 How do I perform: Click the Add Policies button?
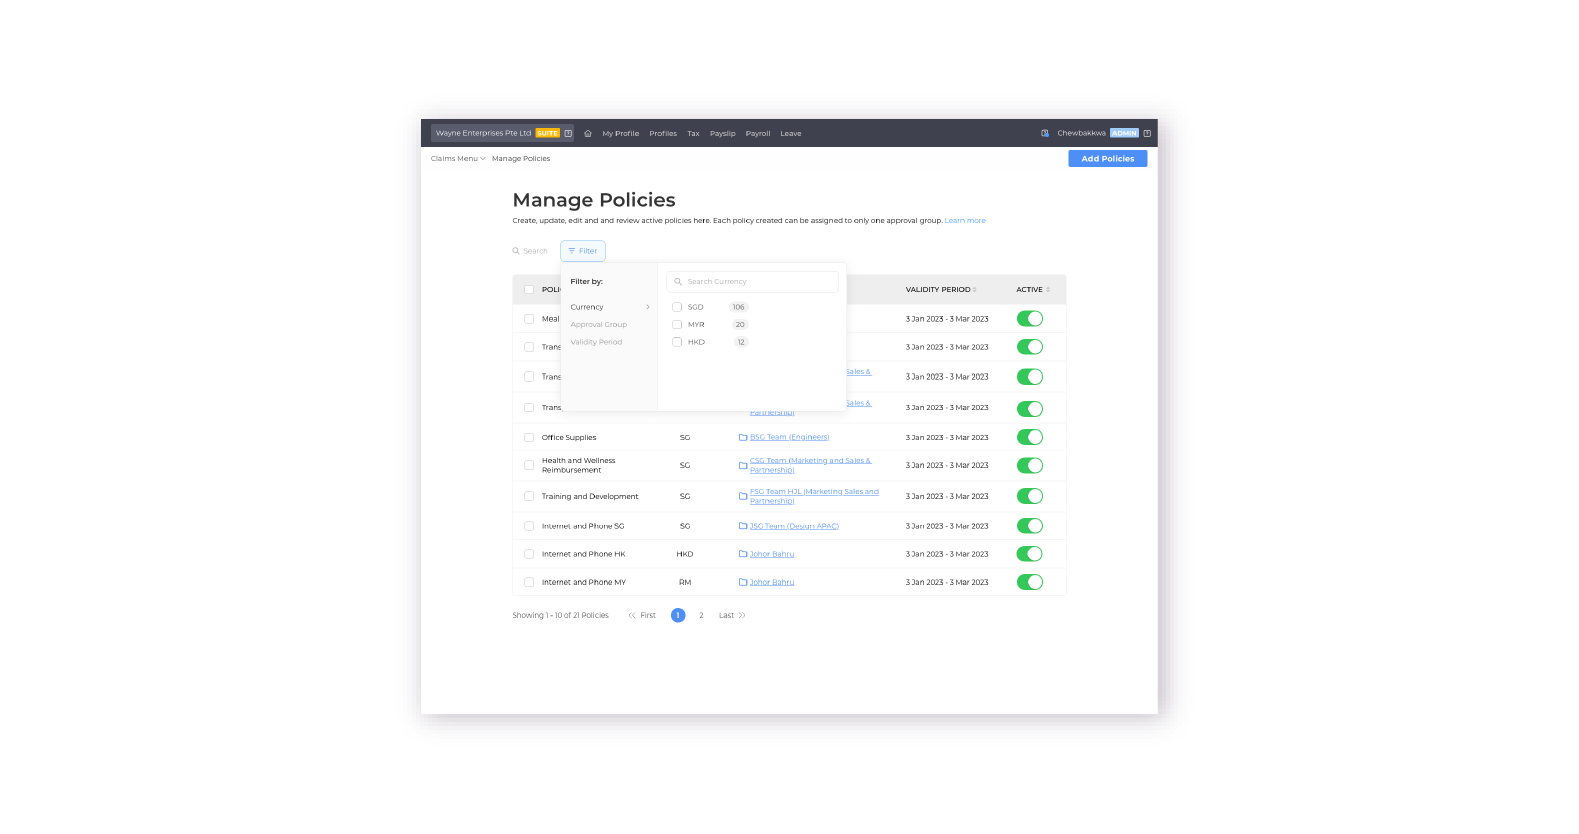coord(1107,159)
